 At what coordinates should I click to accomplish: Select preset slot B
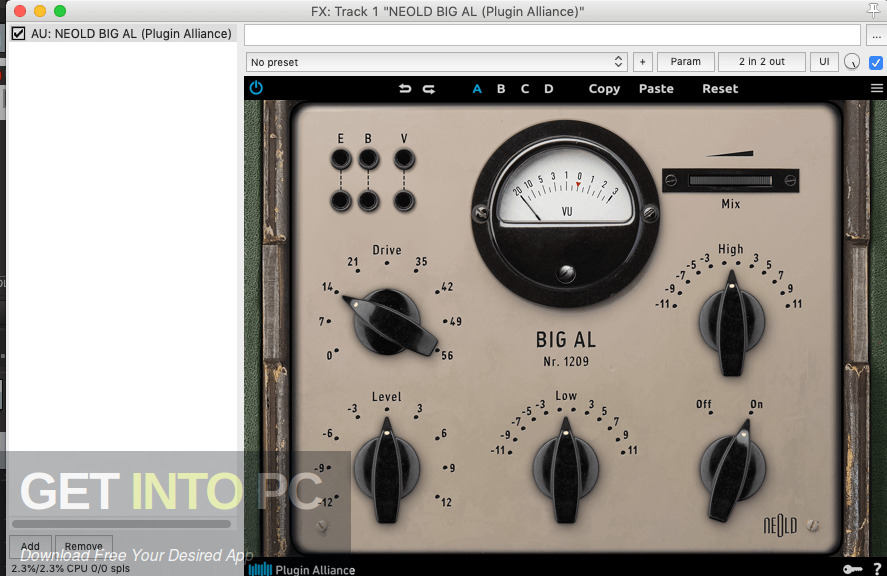point(501,89)
